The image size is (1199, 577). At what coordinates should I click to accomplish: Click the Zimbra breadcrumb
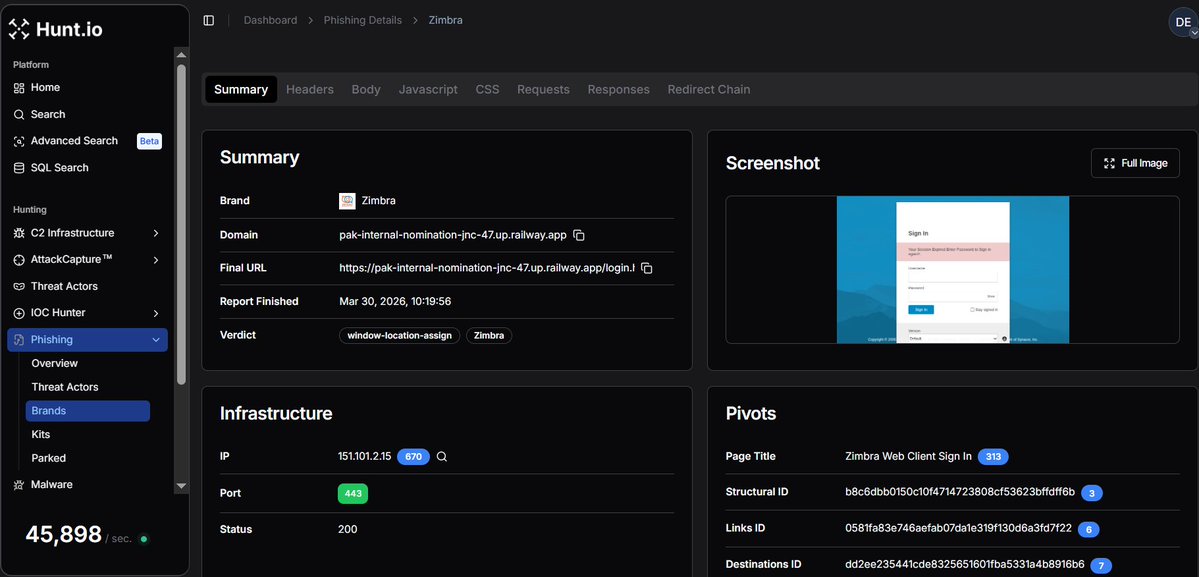pyautogui.click(x=445, y=21)
